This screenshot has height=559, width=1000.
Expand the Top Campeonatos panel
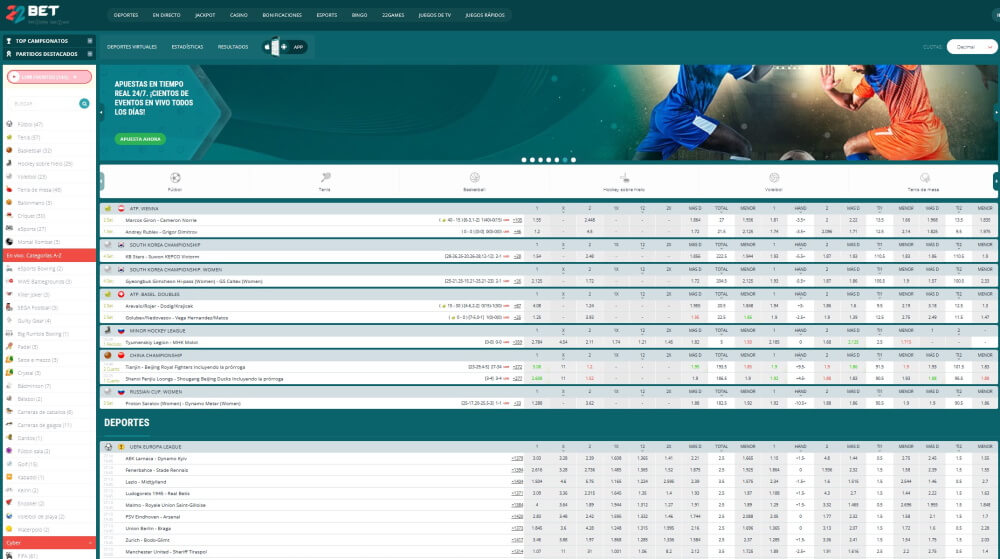(49, 41)
